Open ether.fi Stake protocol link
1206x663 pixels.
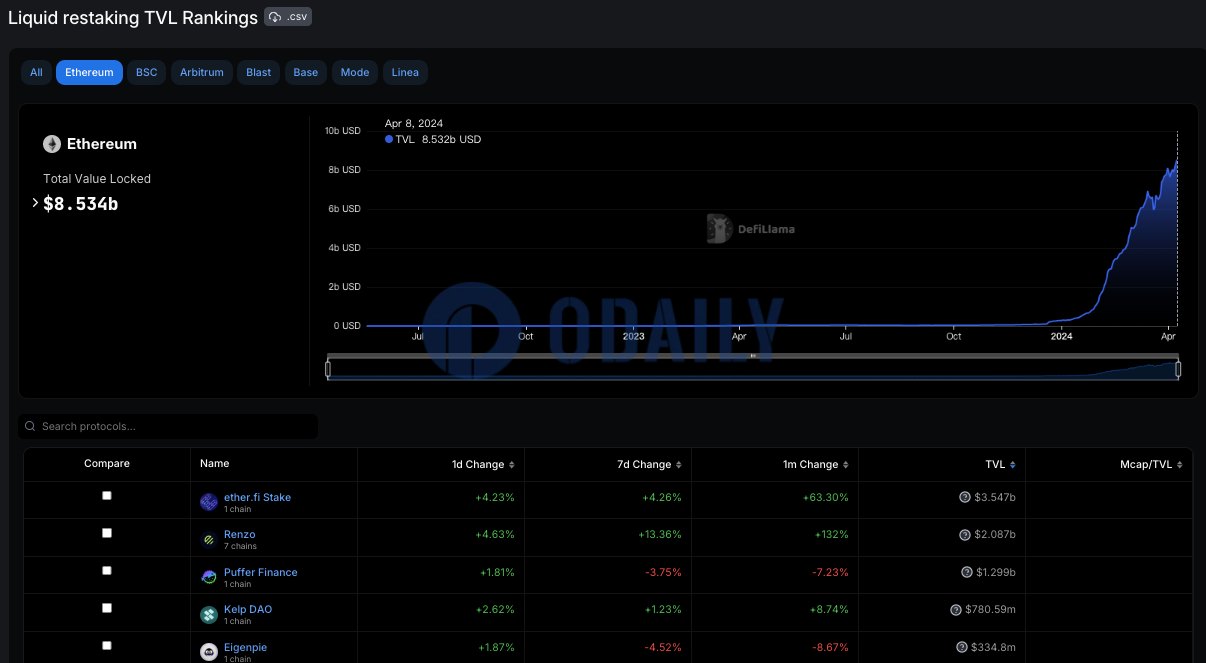257,497
